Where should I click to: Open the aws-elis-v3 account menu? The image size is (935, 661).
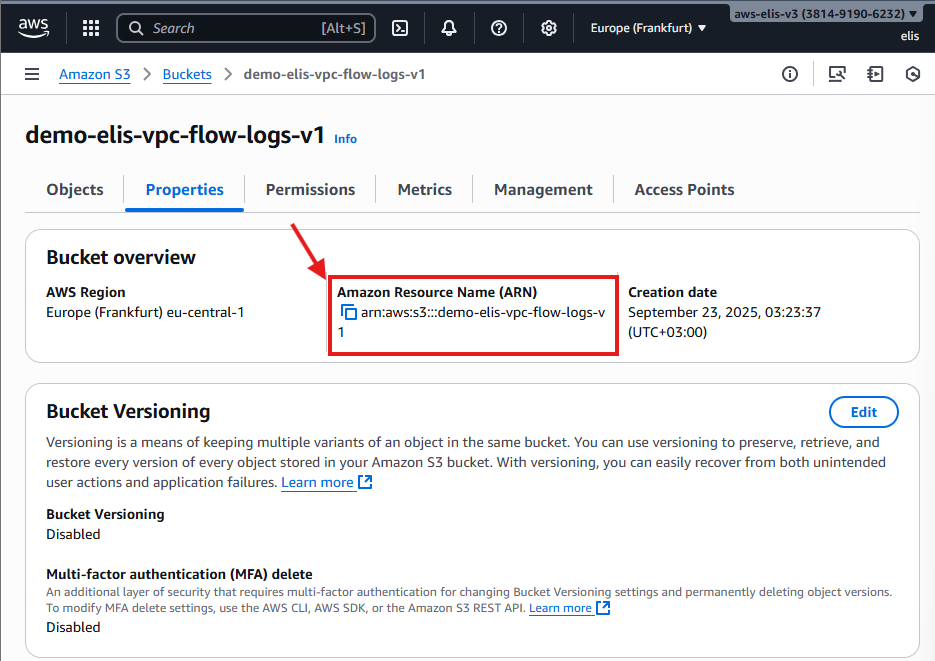(x=824, y=14)
